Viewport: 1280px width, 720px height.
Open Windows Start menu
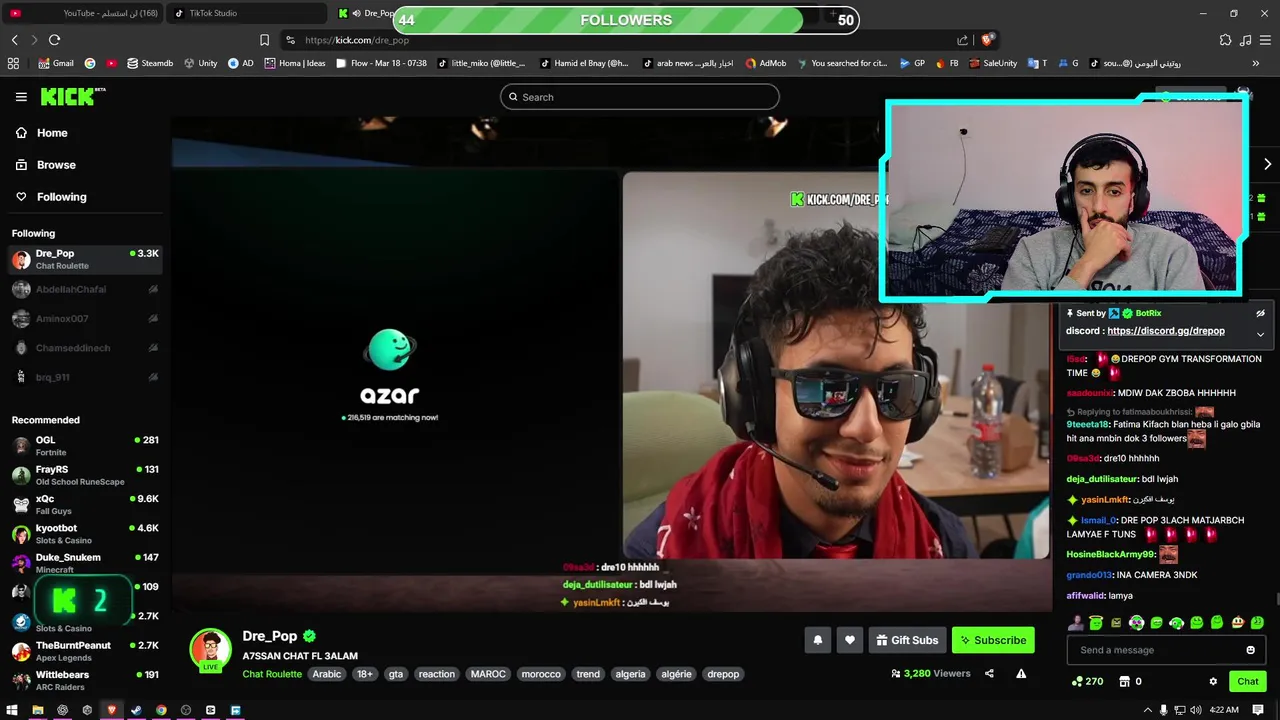coord(12,710)
